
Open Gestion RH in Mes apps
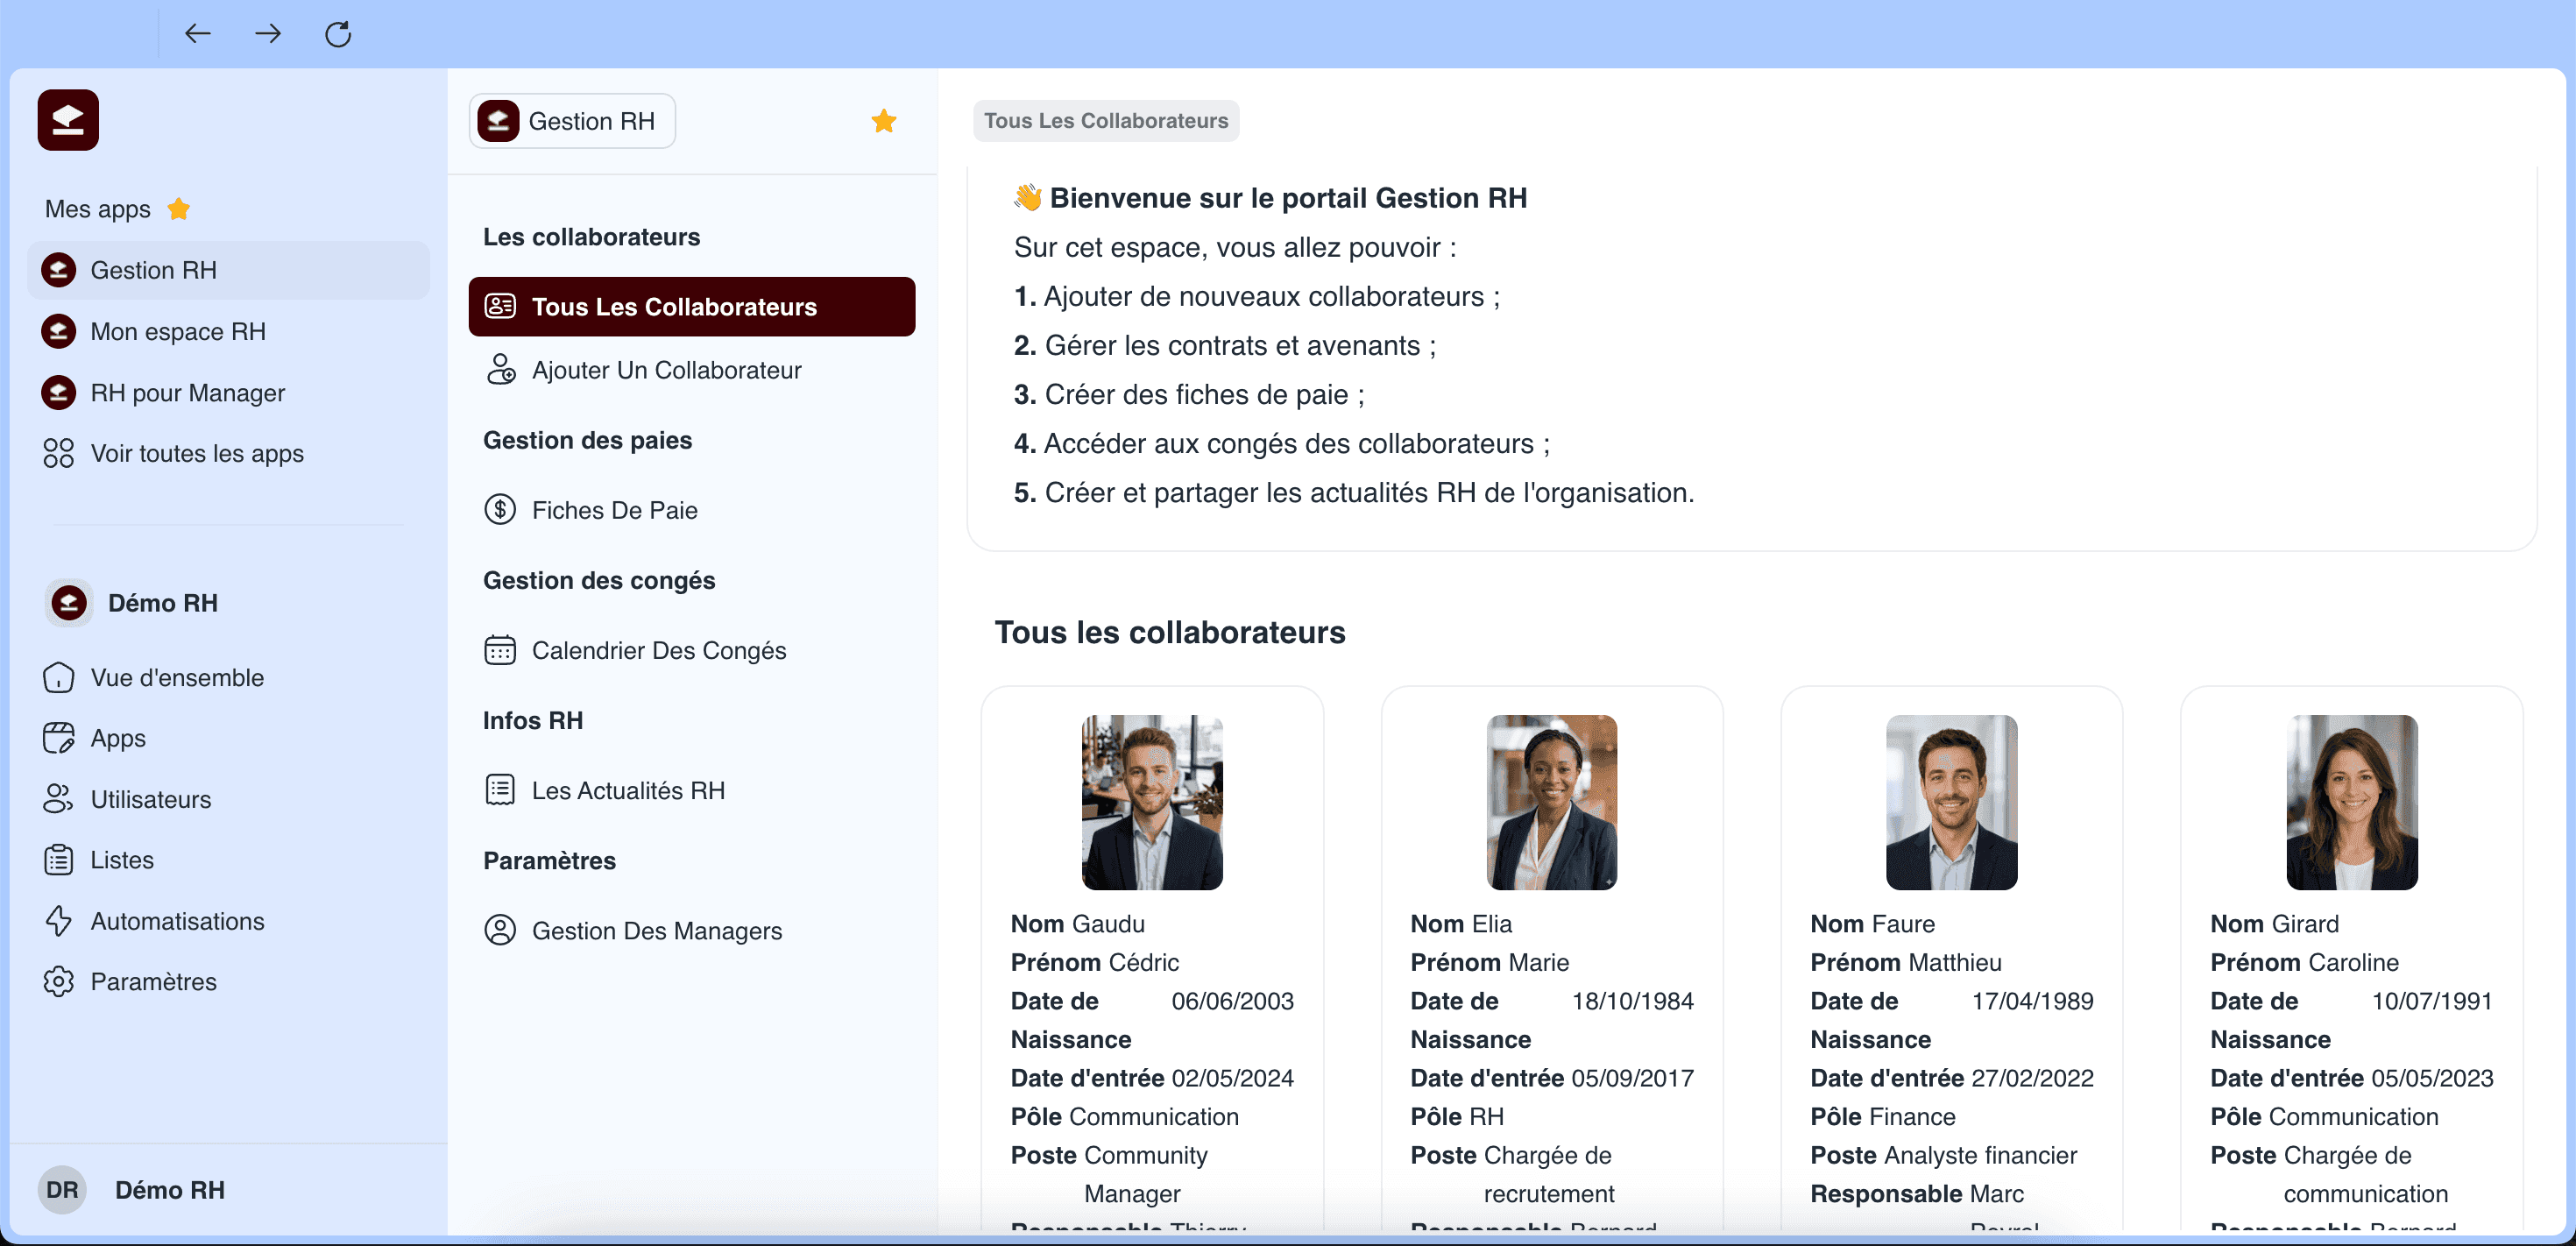229,270
